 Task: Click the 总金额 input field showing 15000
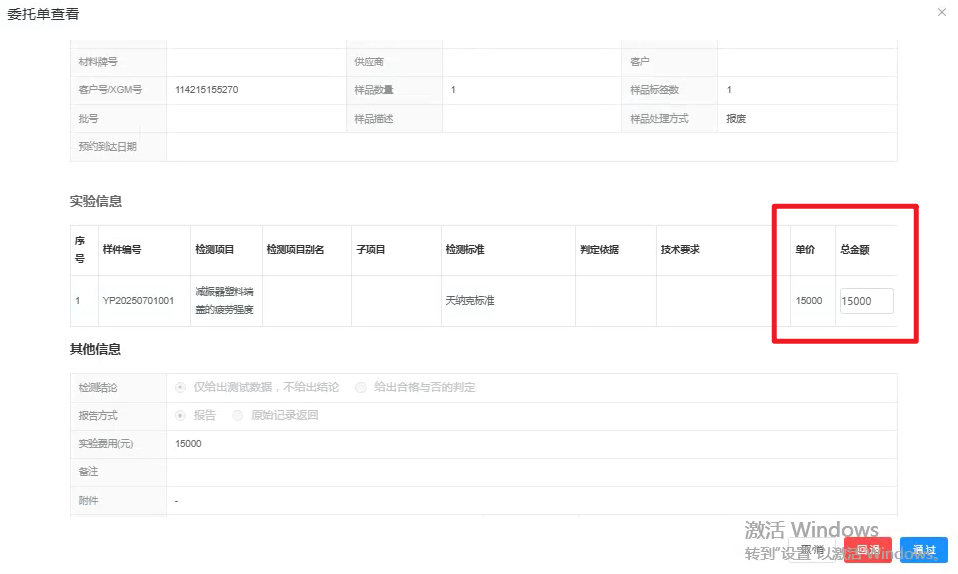click(866, 301)
